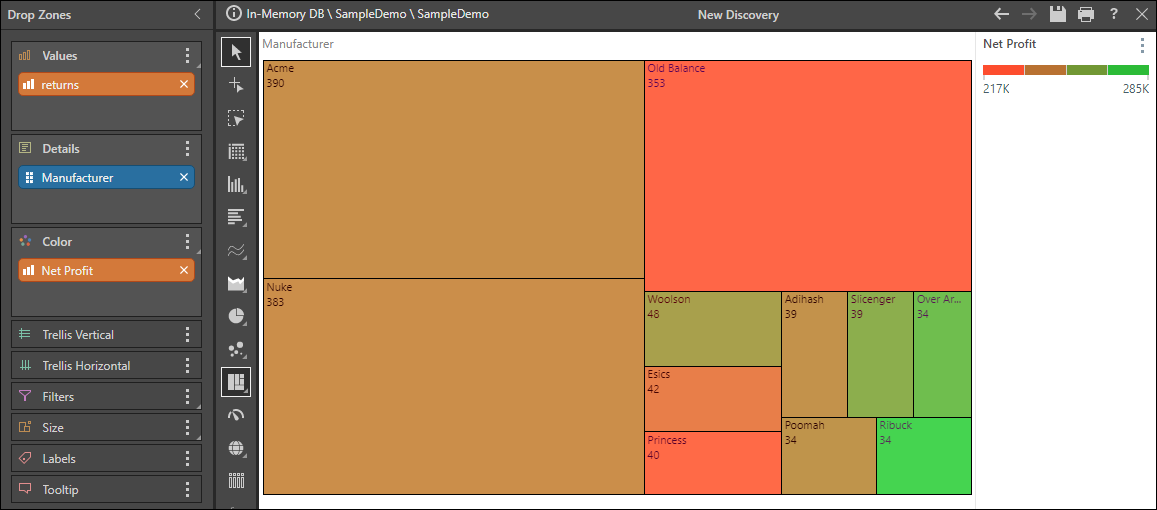
Task: Click the Tooltip drop zone
Action: [x=106, y=489]
